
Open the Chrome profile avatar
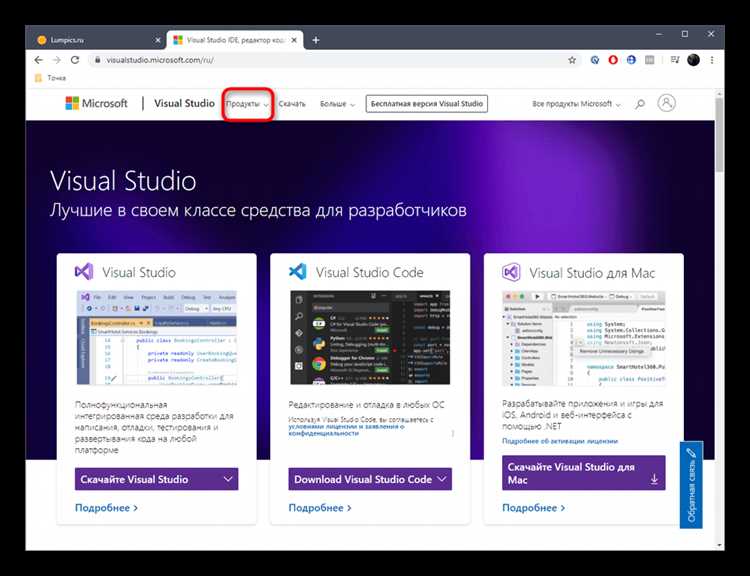tap(694, 60)
